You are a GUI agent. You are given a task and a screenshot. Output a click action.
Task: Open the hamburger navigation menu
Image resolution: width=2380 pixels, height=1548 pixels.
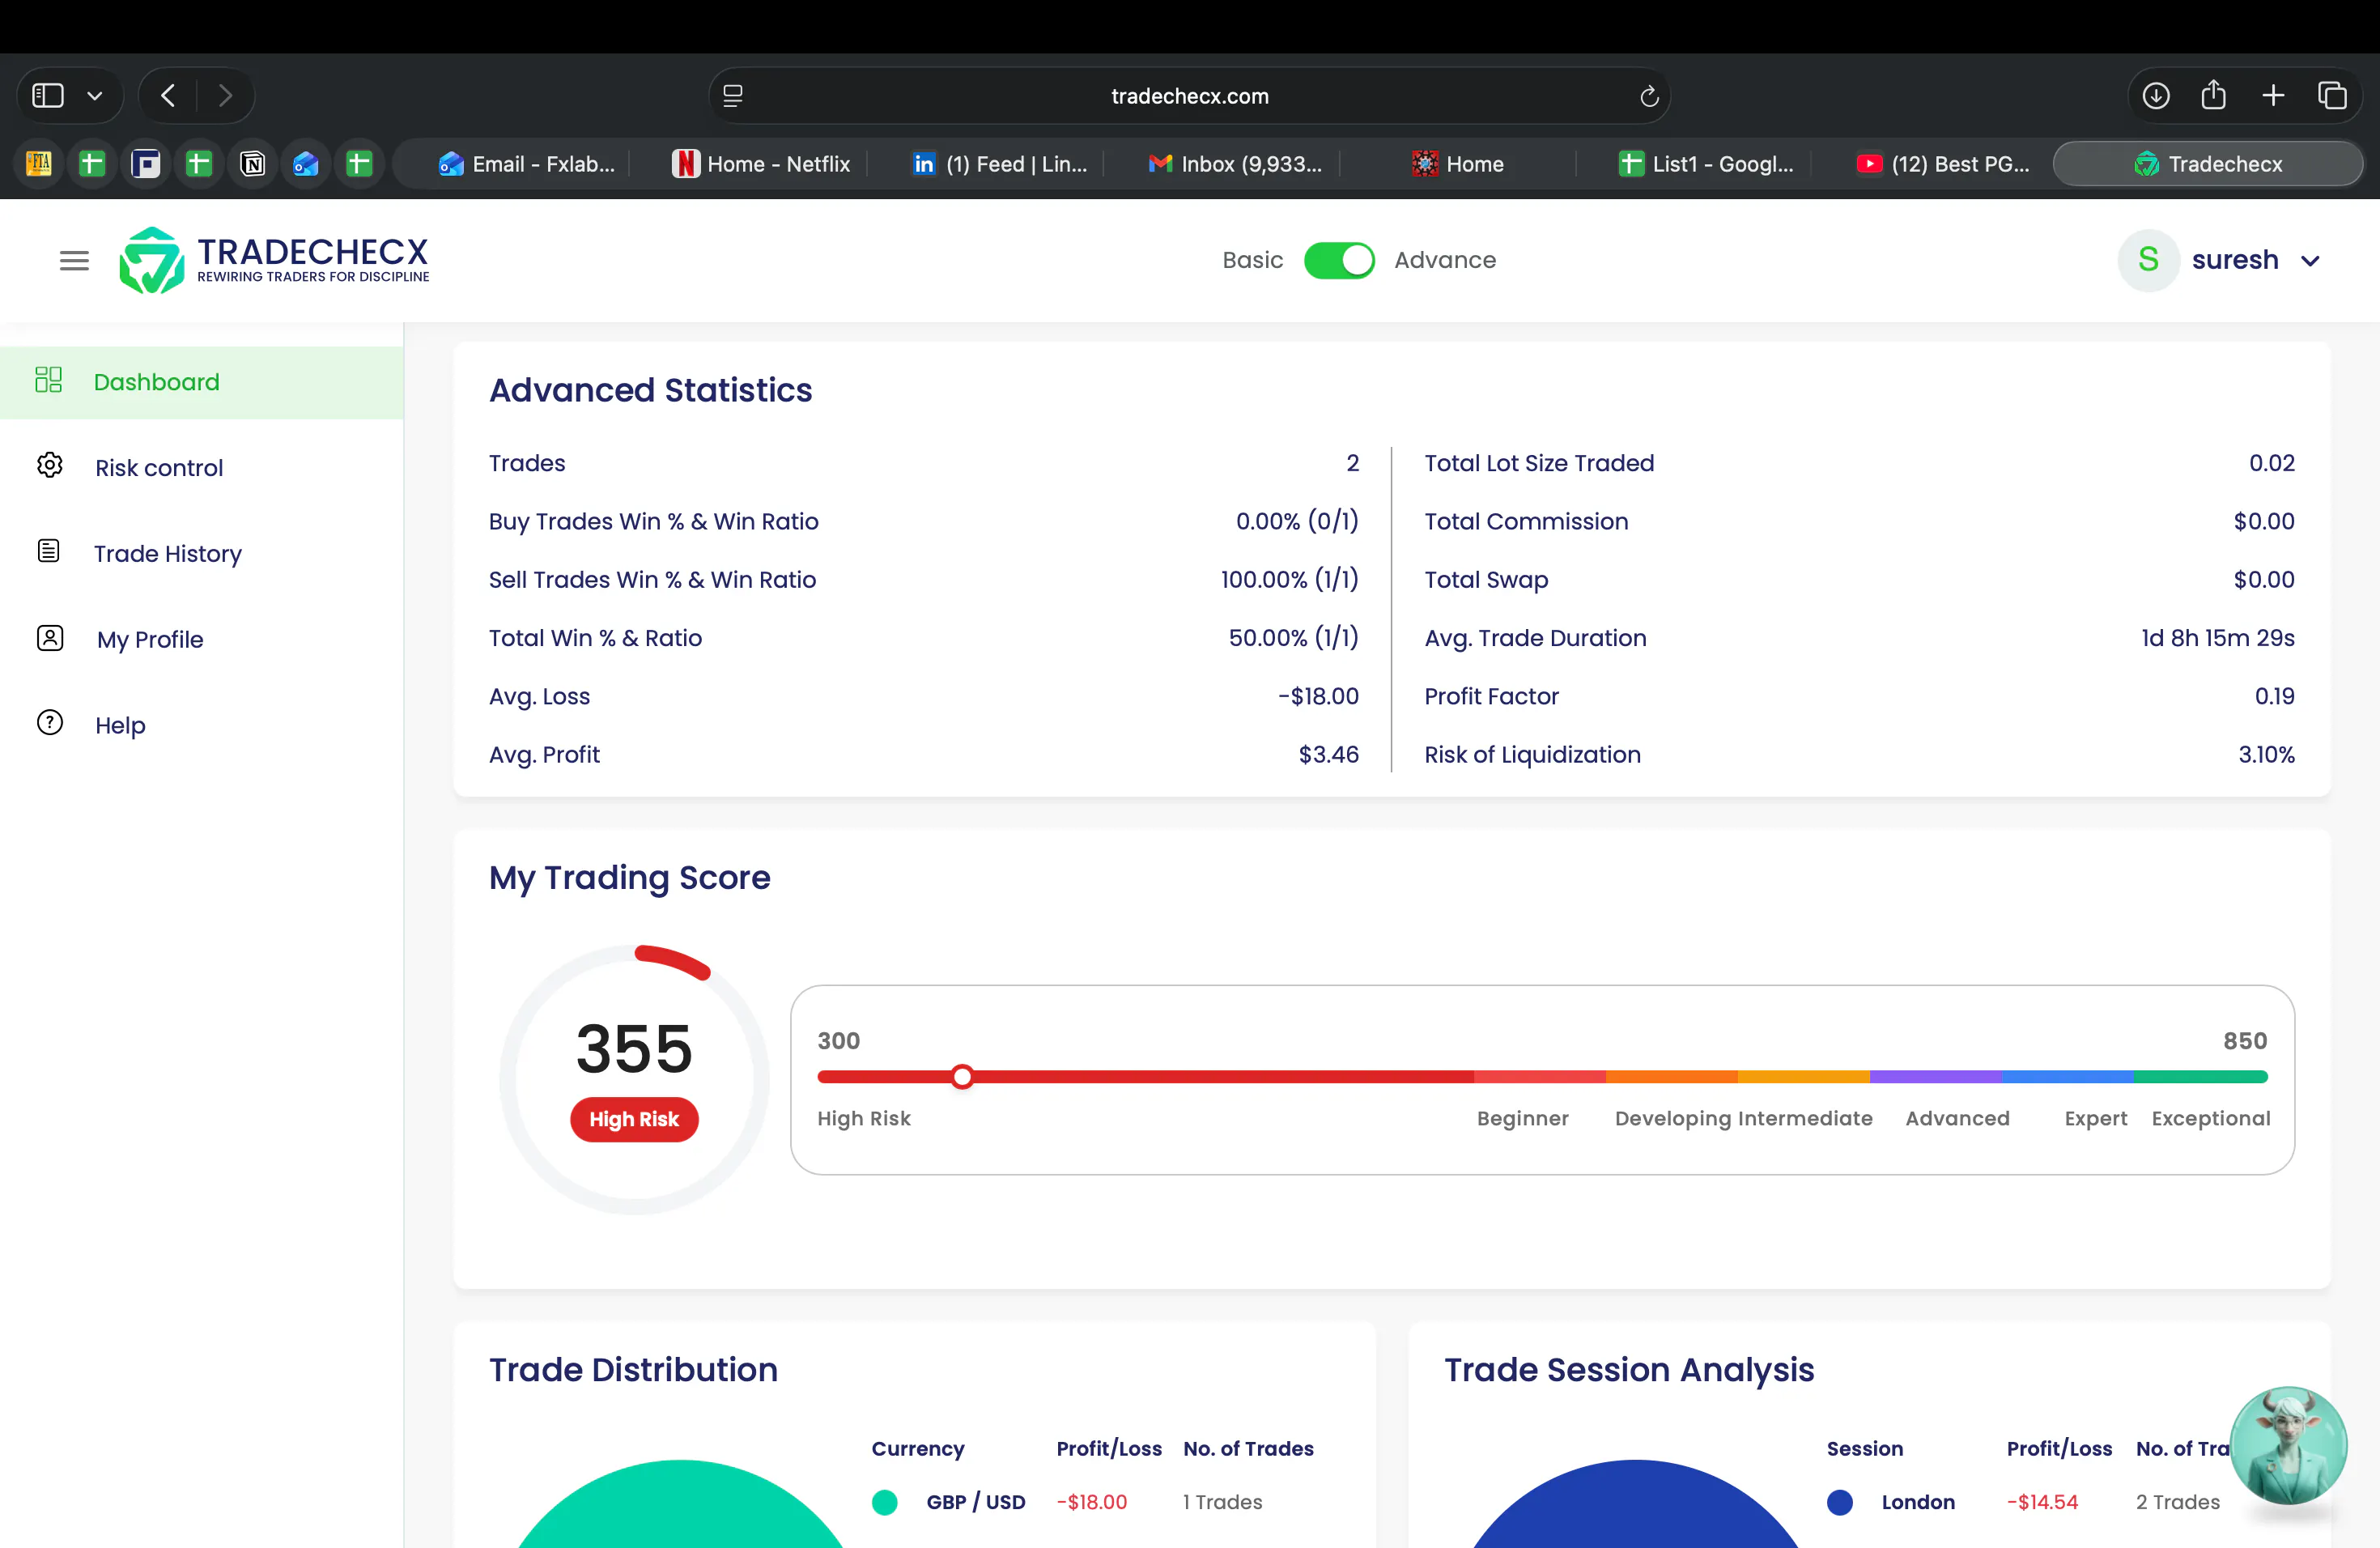[74, 261]
